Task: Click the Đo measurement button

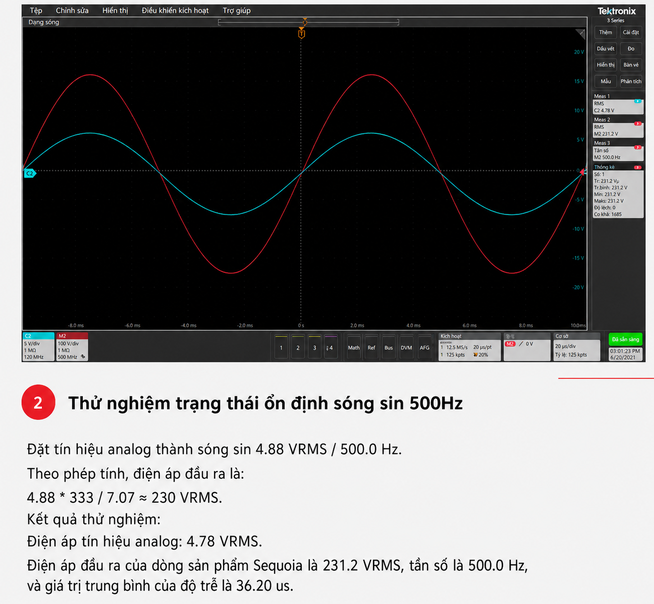Action: pyautogui.click(x=631, y=49)
